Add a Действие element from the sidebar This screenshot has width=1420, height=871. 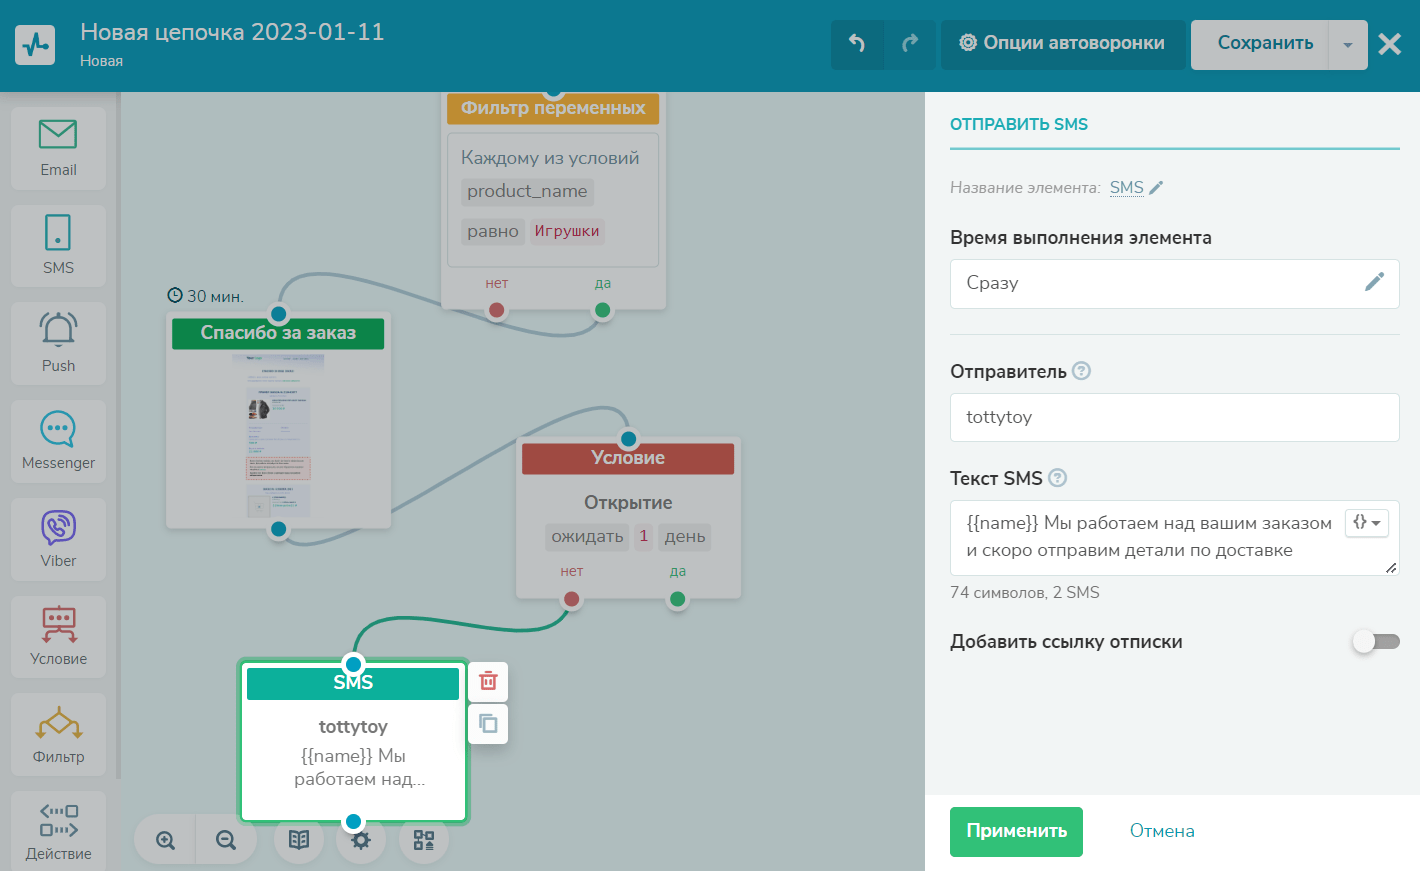pyautogui.click(x=58, y=832)
